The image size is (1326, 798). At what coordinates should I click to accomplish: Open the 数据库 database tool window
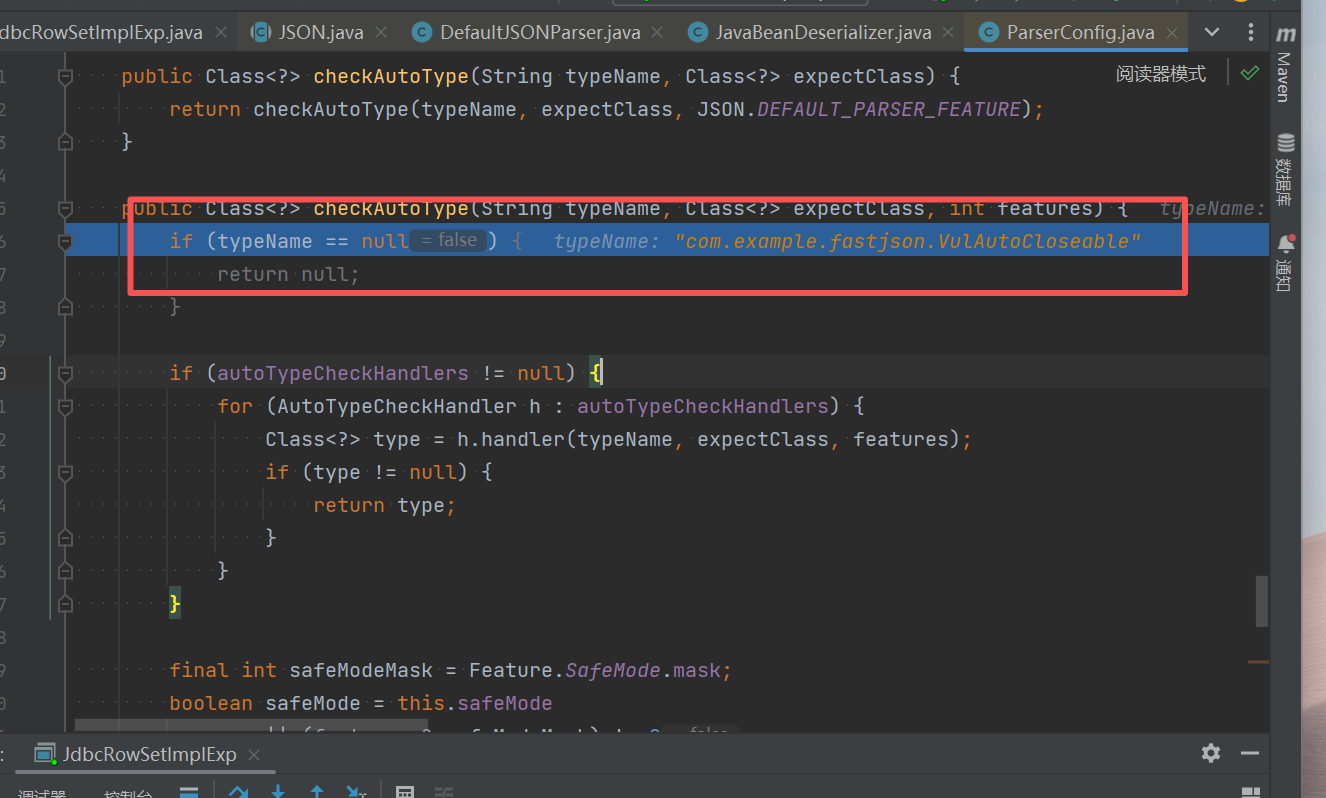pos(1285,172)
